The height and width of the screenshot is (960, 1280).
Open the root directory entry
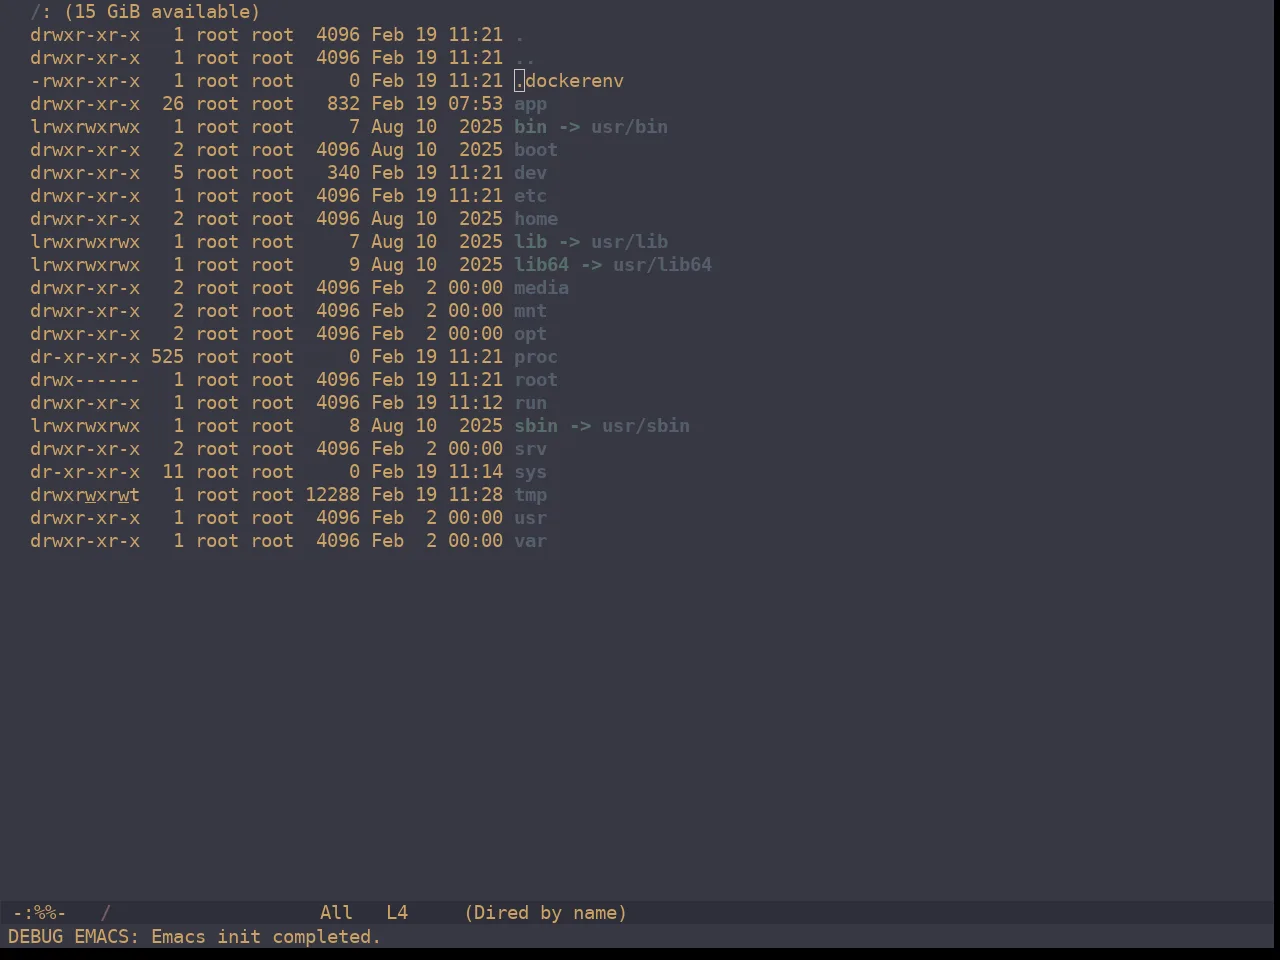[x=536, y=380]
